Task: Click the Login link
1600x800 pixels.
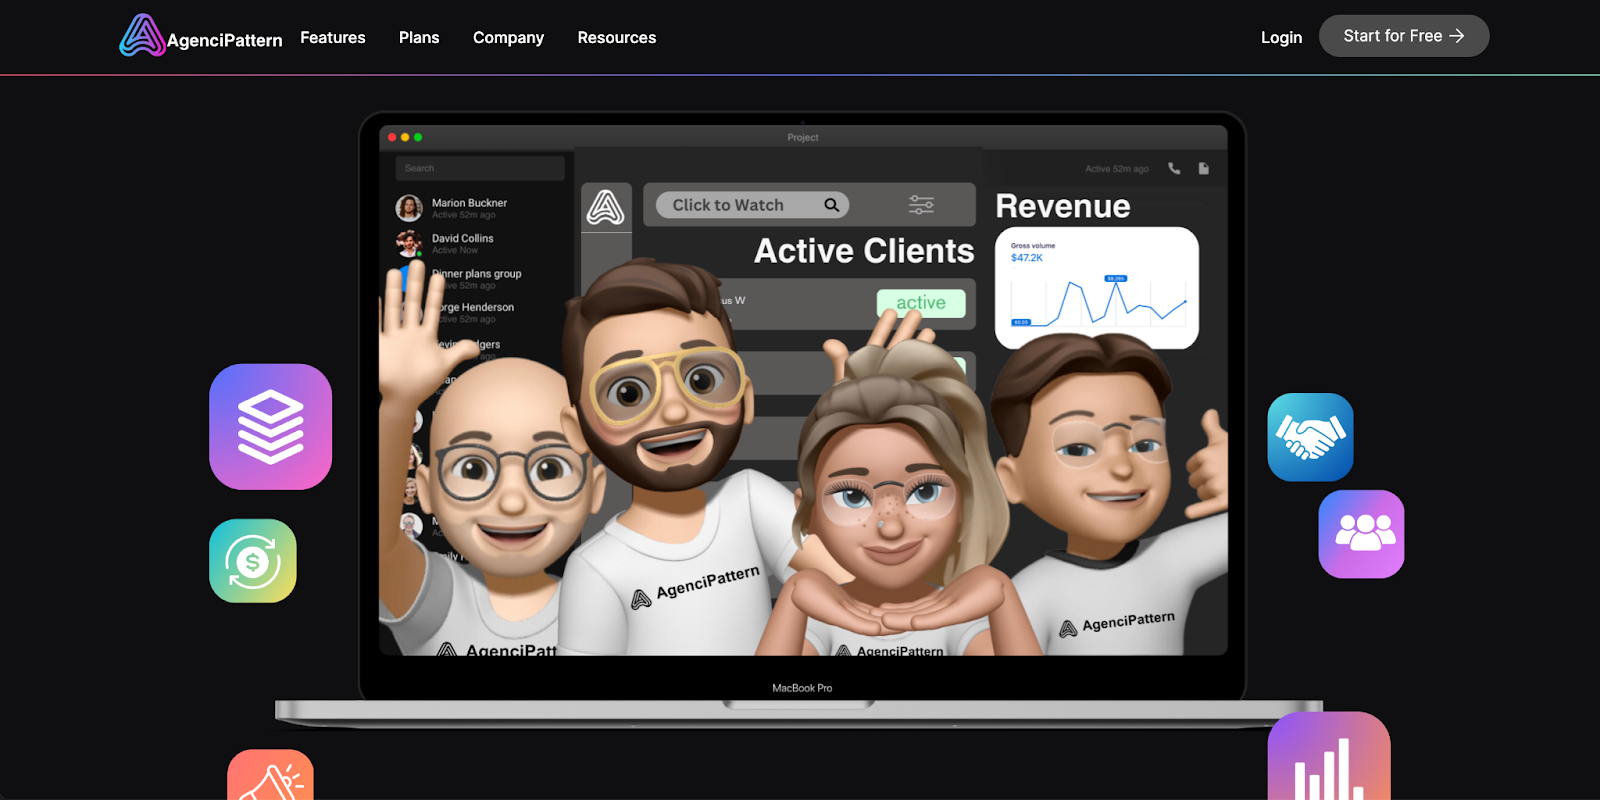Action: [x=1281, y=38]
